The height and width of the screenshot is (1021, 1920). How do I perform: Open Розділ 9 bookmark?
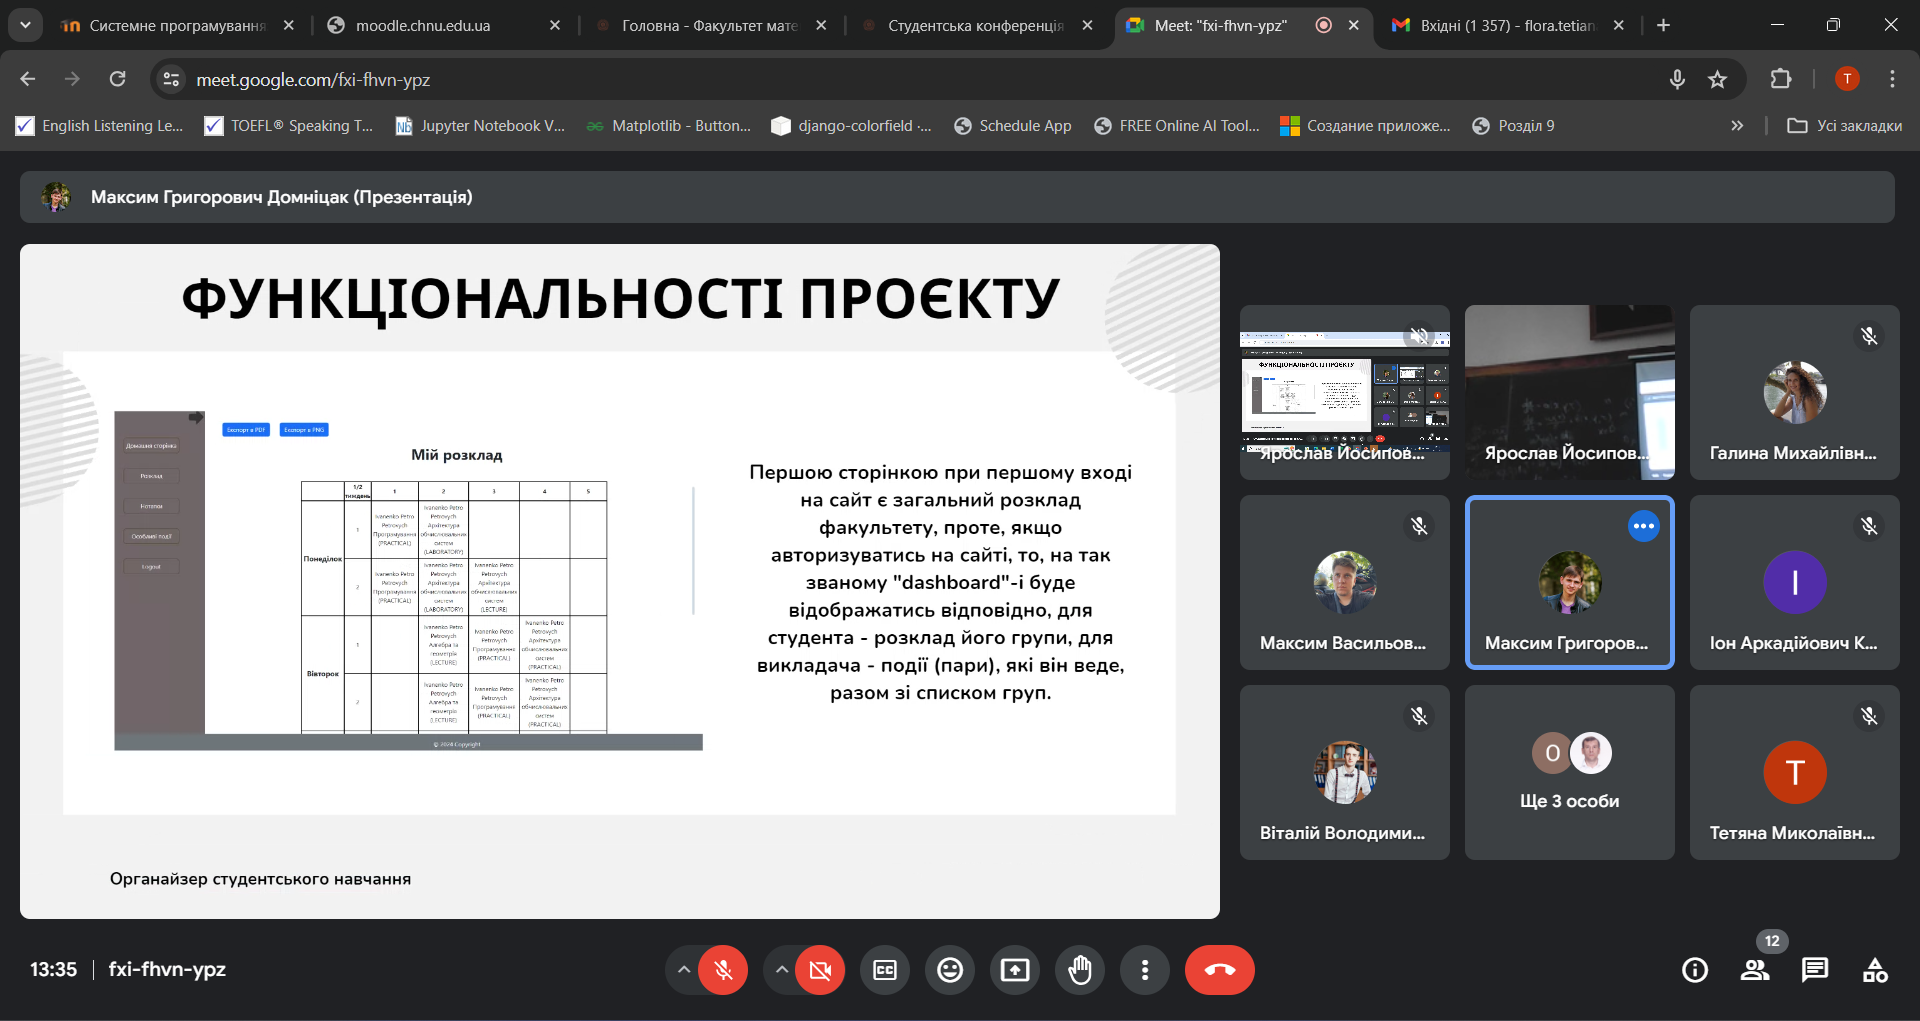point(1513,126)
